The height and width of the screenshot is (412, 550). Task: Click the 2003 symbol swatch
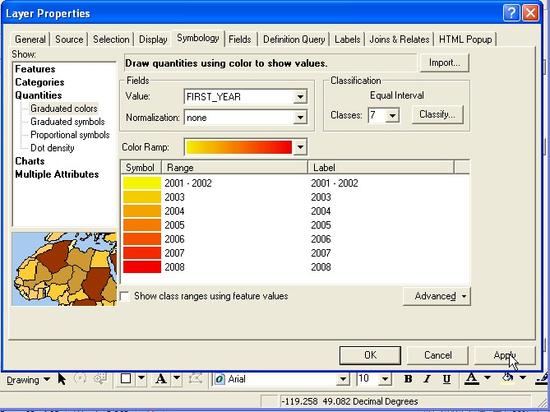click(x=142, y=197)
